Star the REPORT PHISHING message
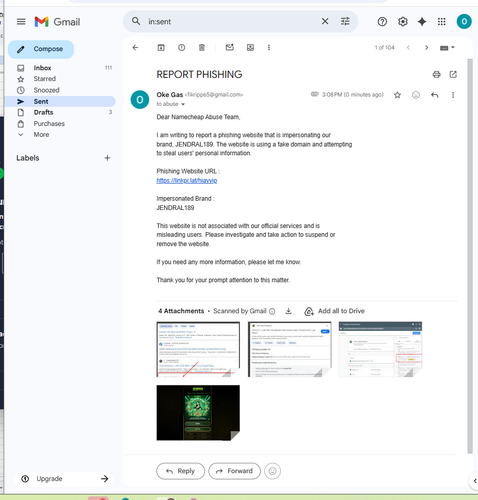This screenshot has width=478, height=500. [x=397, y=95]
